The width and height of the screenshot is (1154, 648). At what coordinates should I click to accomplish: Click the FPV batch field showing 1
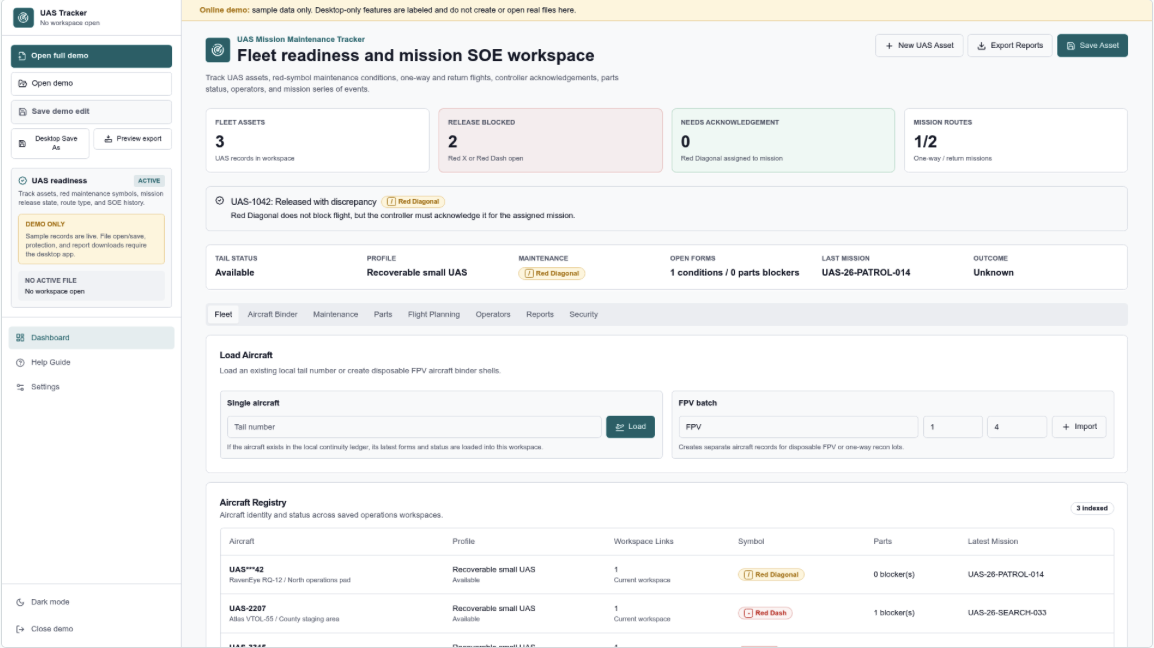pos(952,427)
